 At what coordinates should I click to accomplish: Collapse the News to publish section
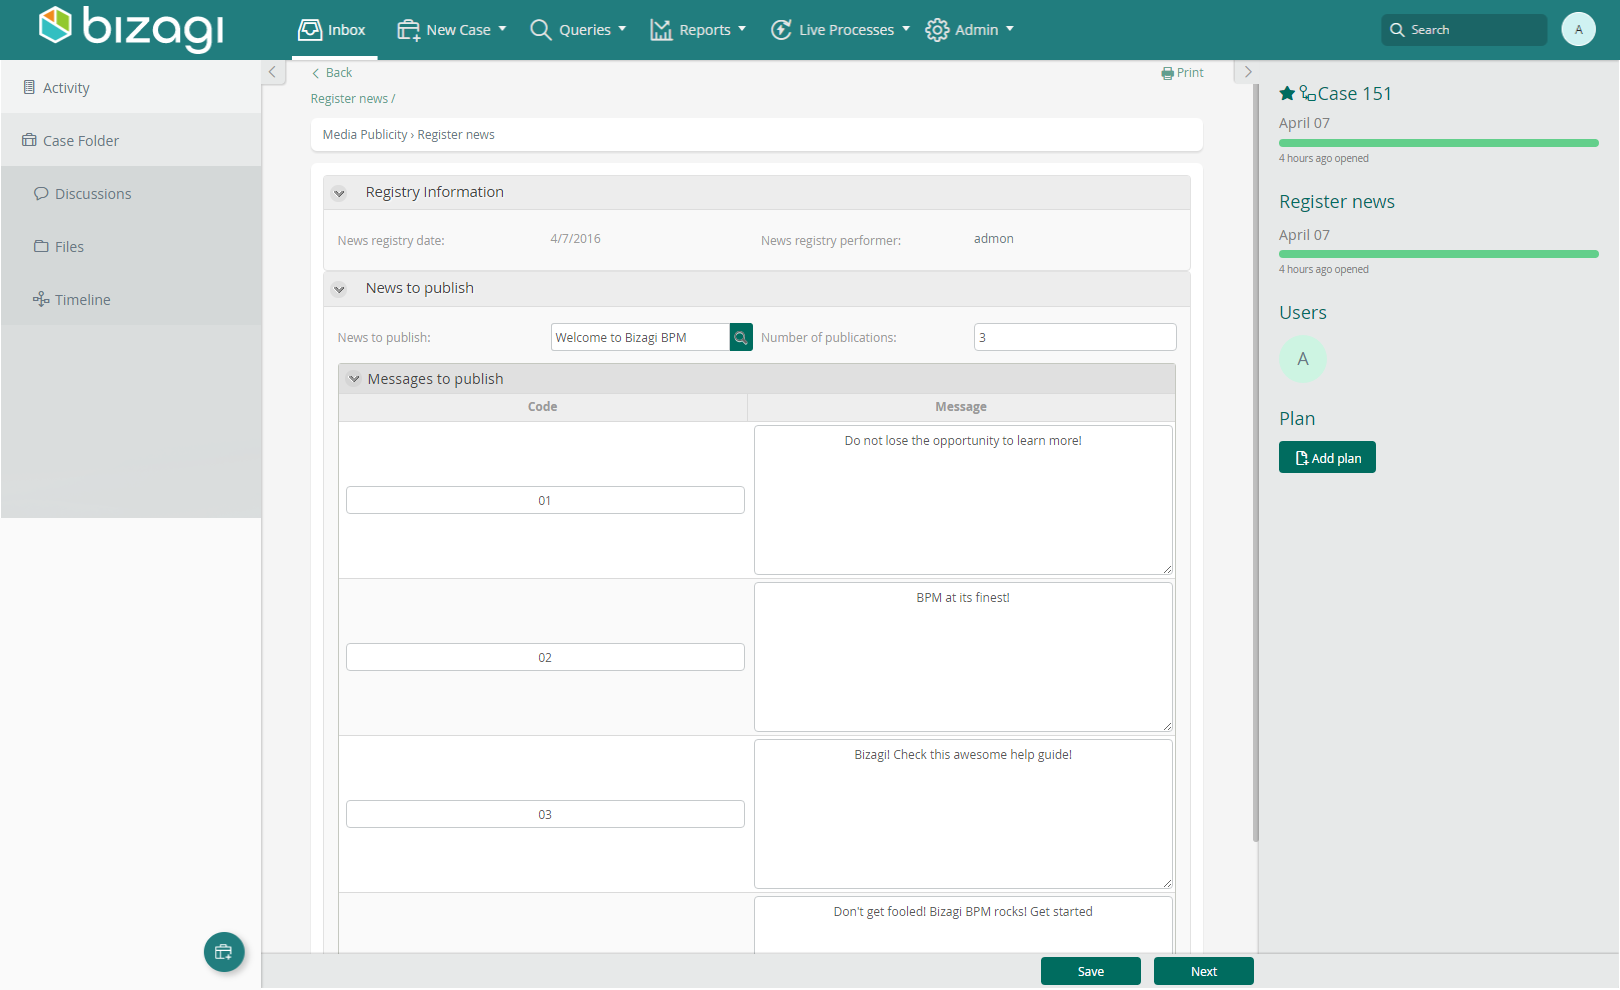[x=339, y=289]
